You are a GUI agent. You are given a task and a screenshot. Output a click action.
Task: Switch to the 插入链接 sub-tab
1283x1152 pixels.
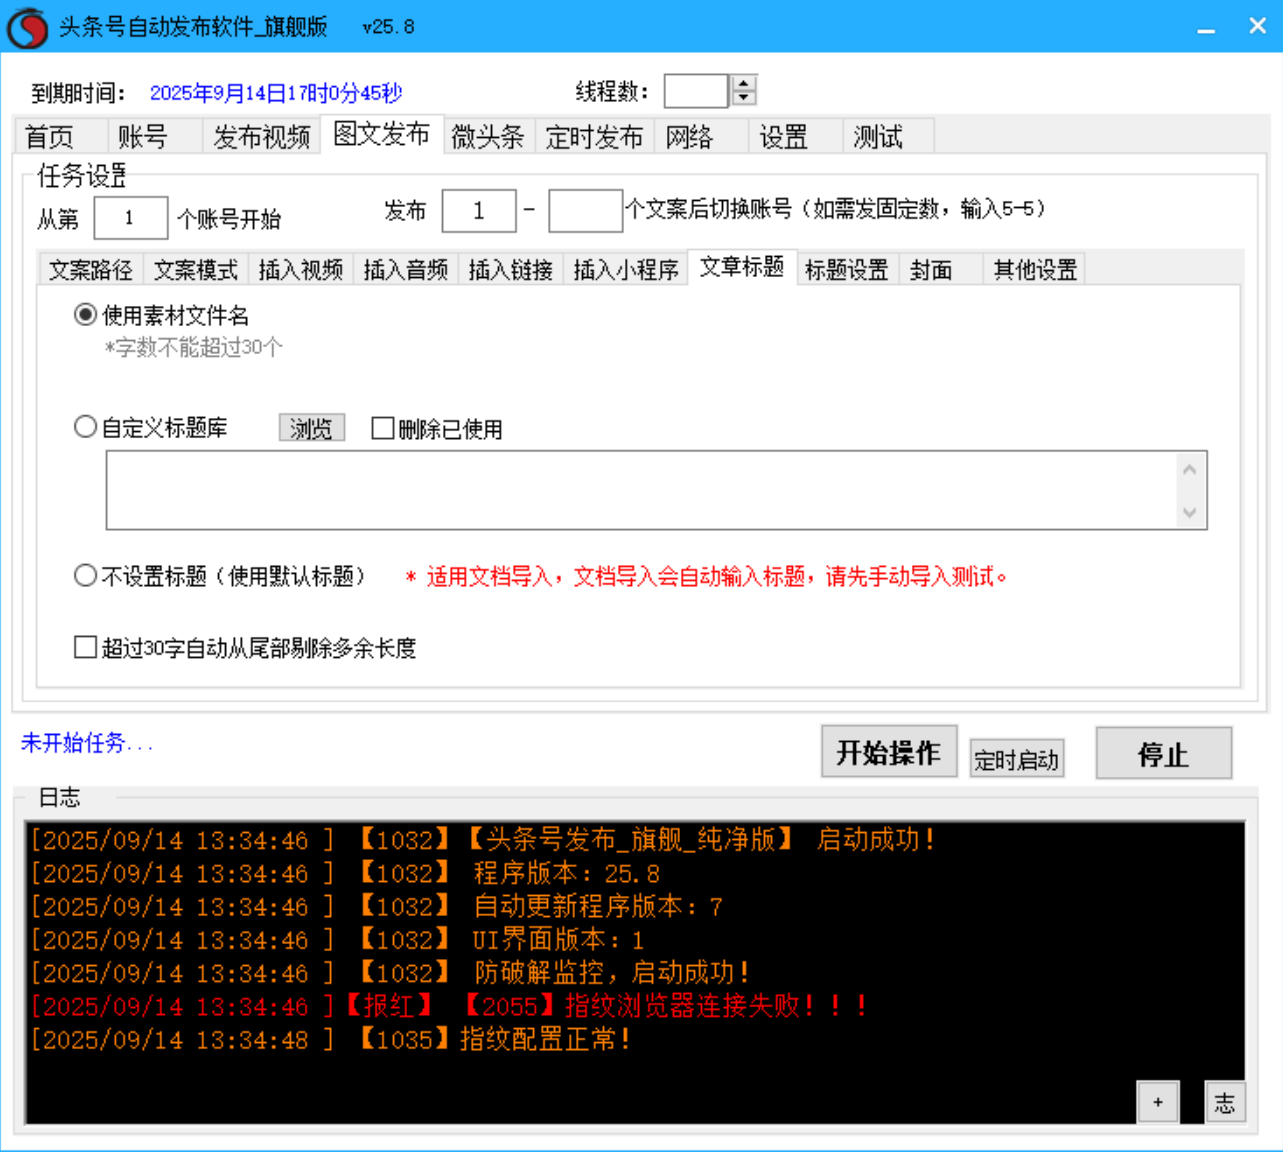512,268
